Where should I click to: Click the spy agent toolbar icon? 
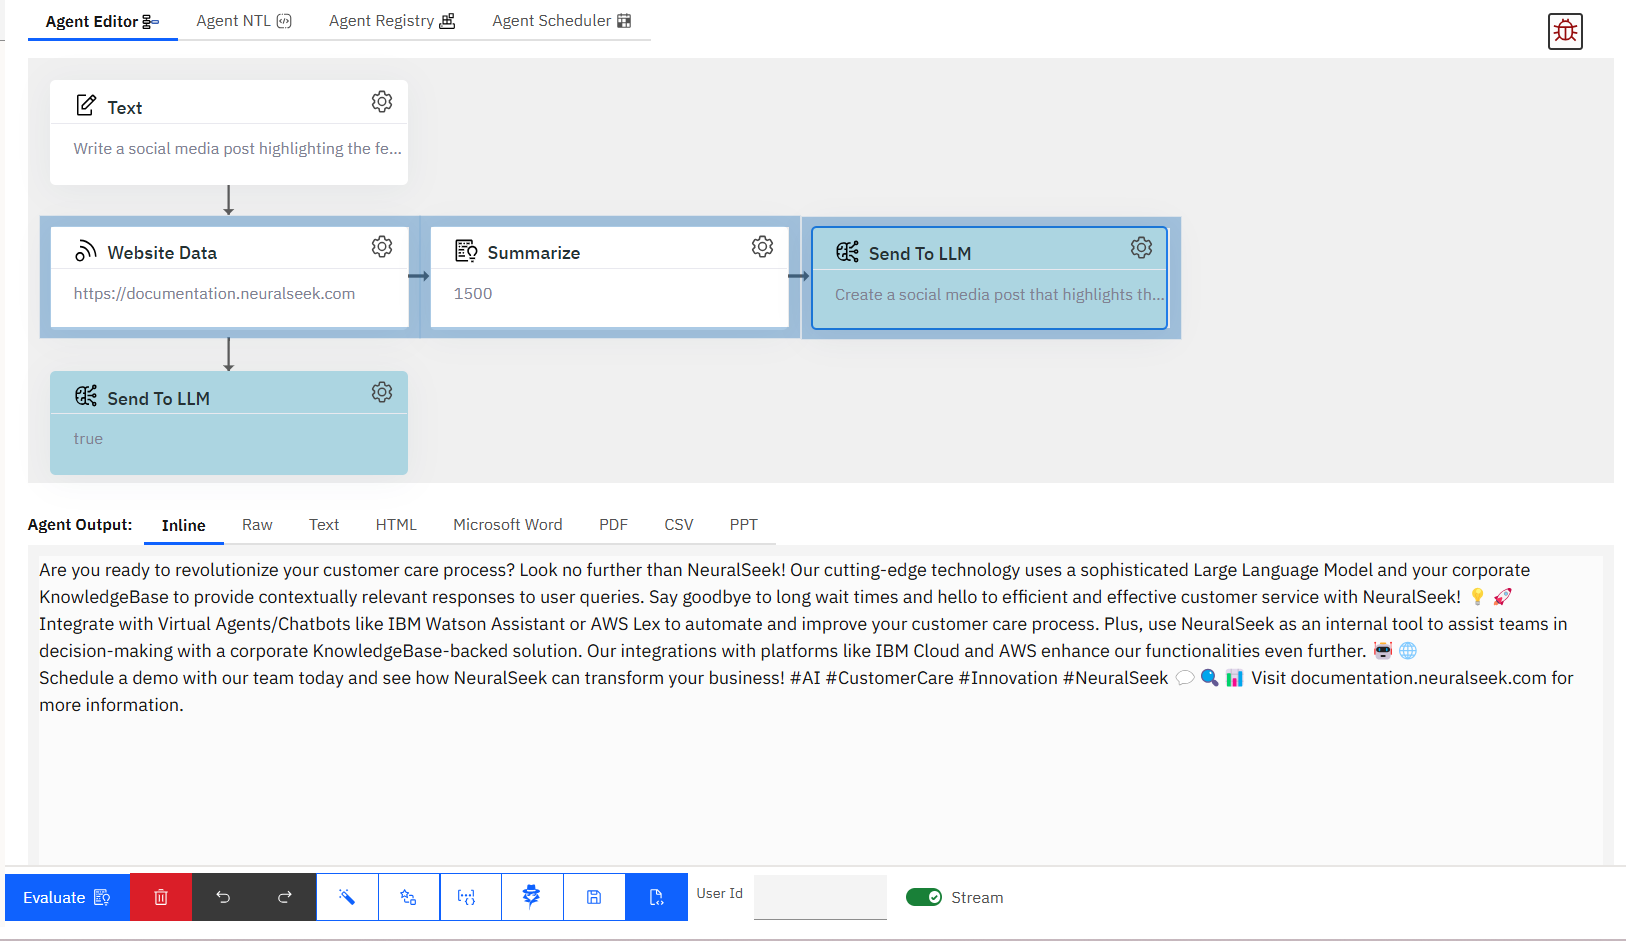(x=531, y=897)
